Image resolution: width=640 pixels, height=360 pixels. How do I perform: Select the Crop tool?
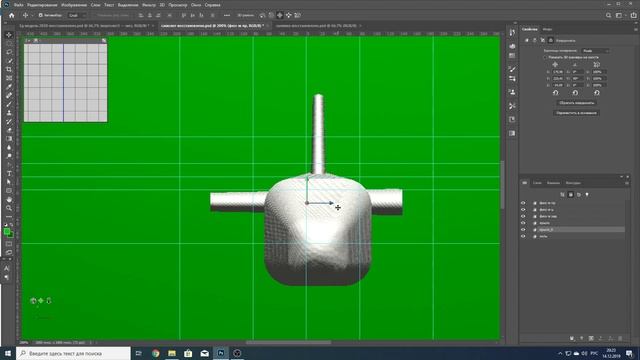point(9,69)
